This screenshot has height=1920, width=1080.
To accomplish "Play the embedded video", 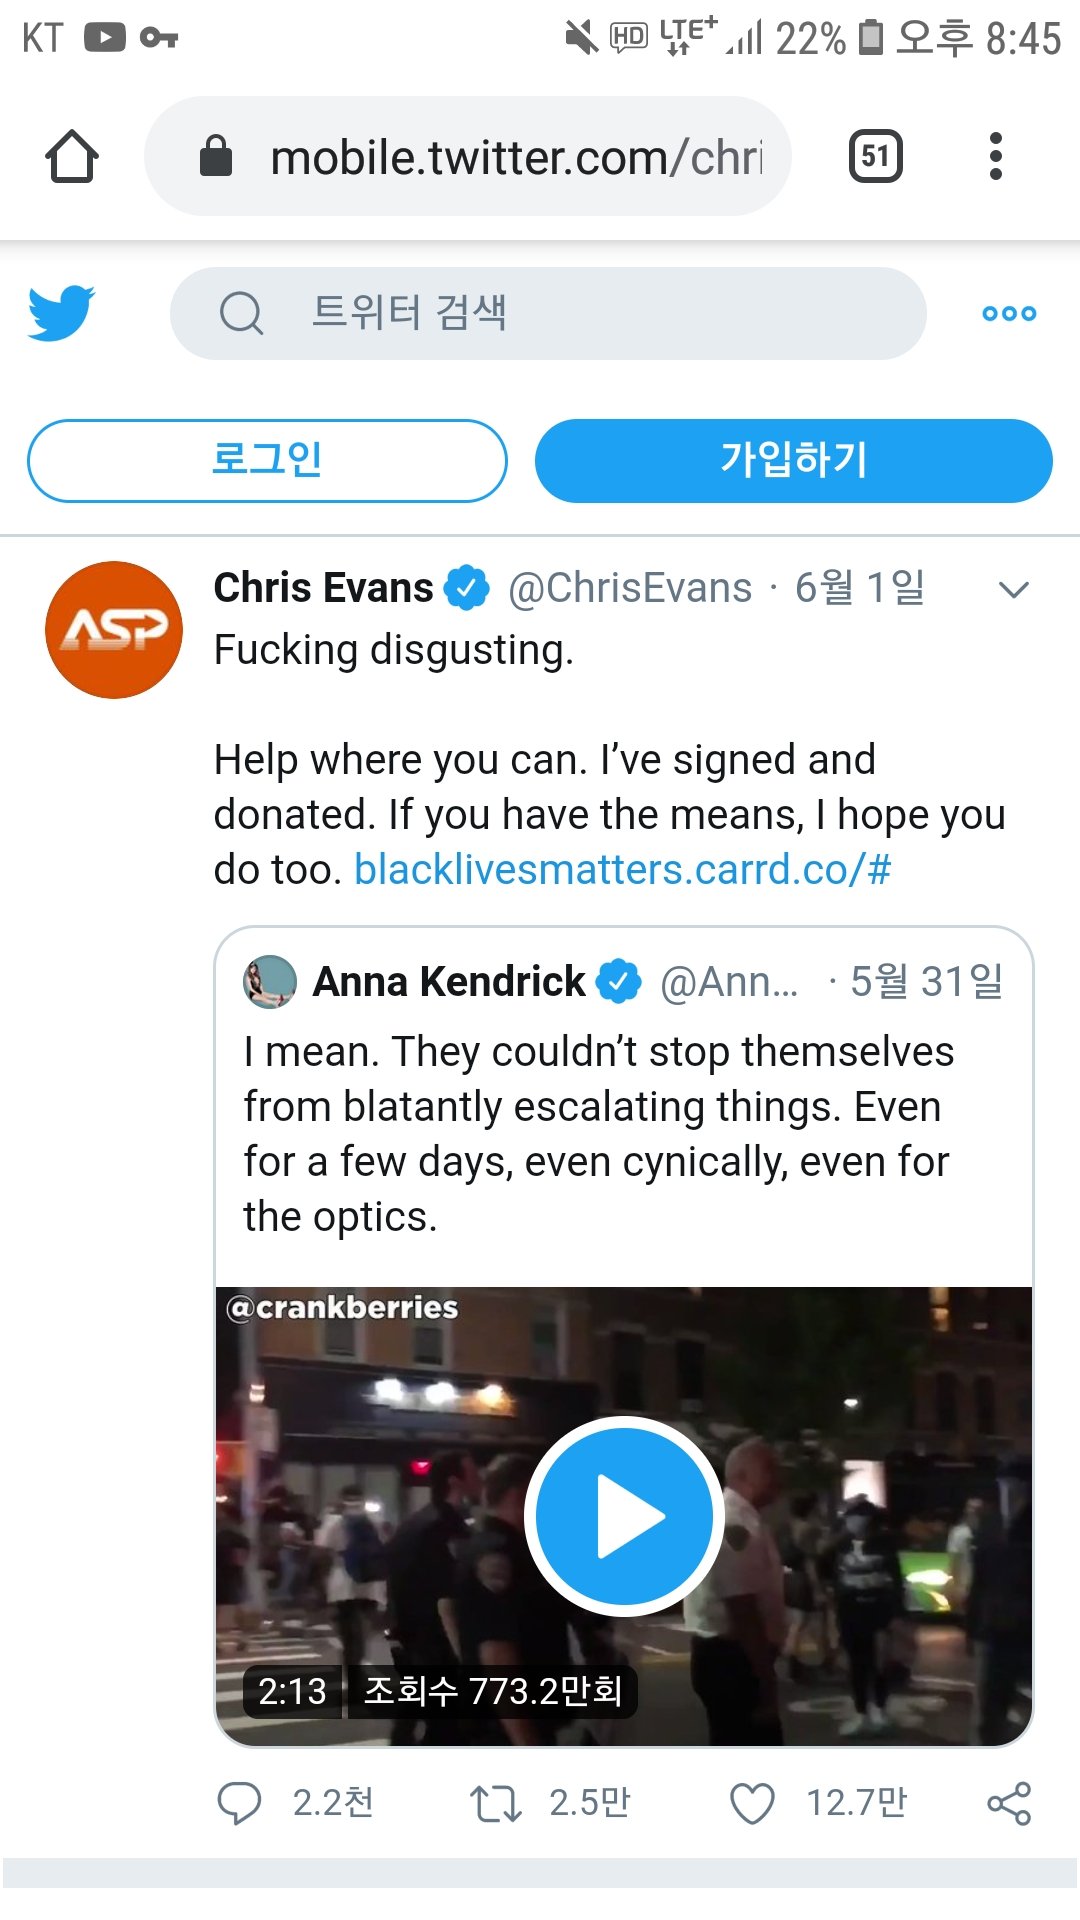I will (625, 1516).
